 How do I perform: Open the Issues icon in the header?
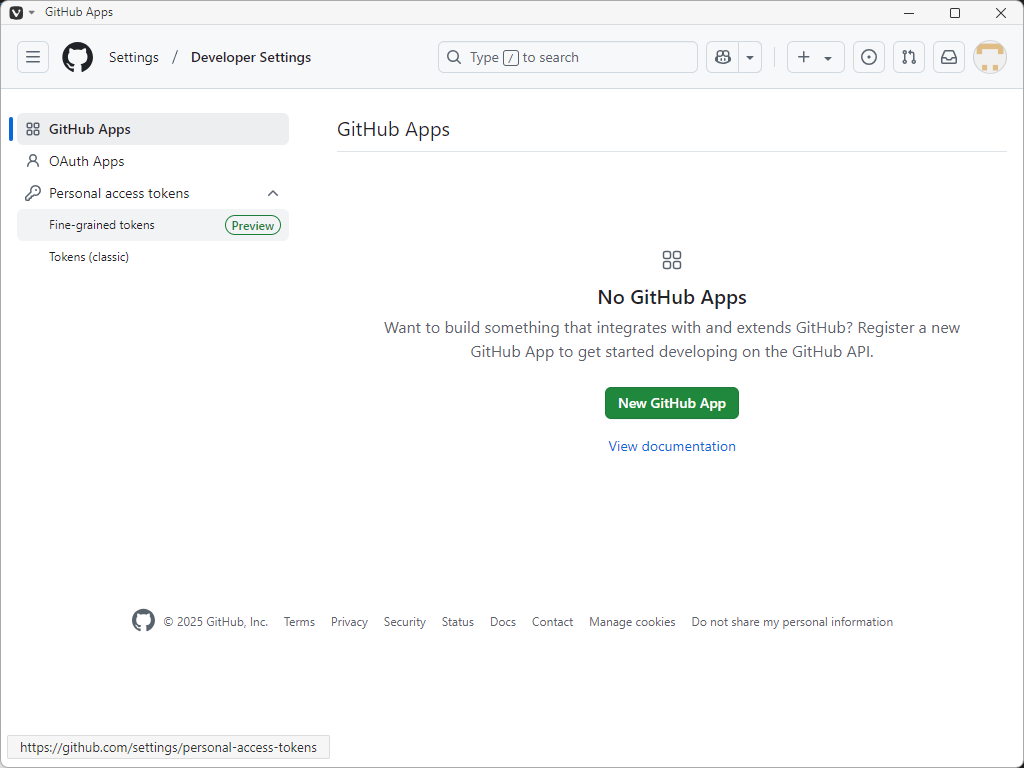click(869, 57)
